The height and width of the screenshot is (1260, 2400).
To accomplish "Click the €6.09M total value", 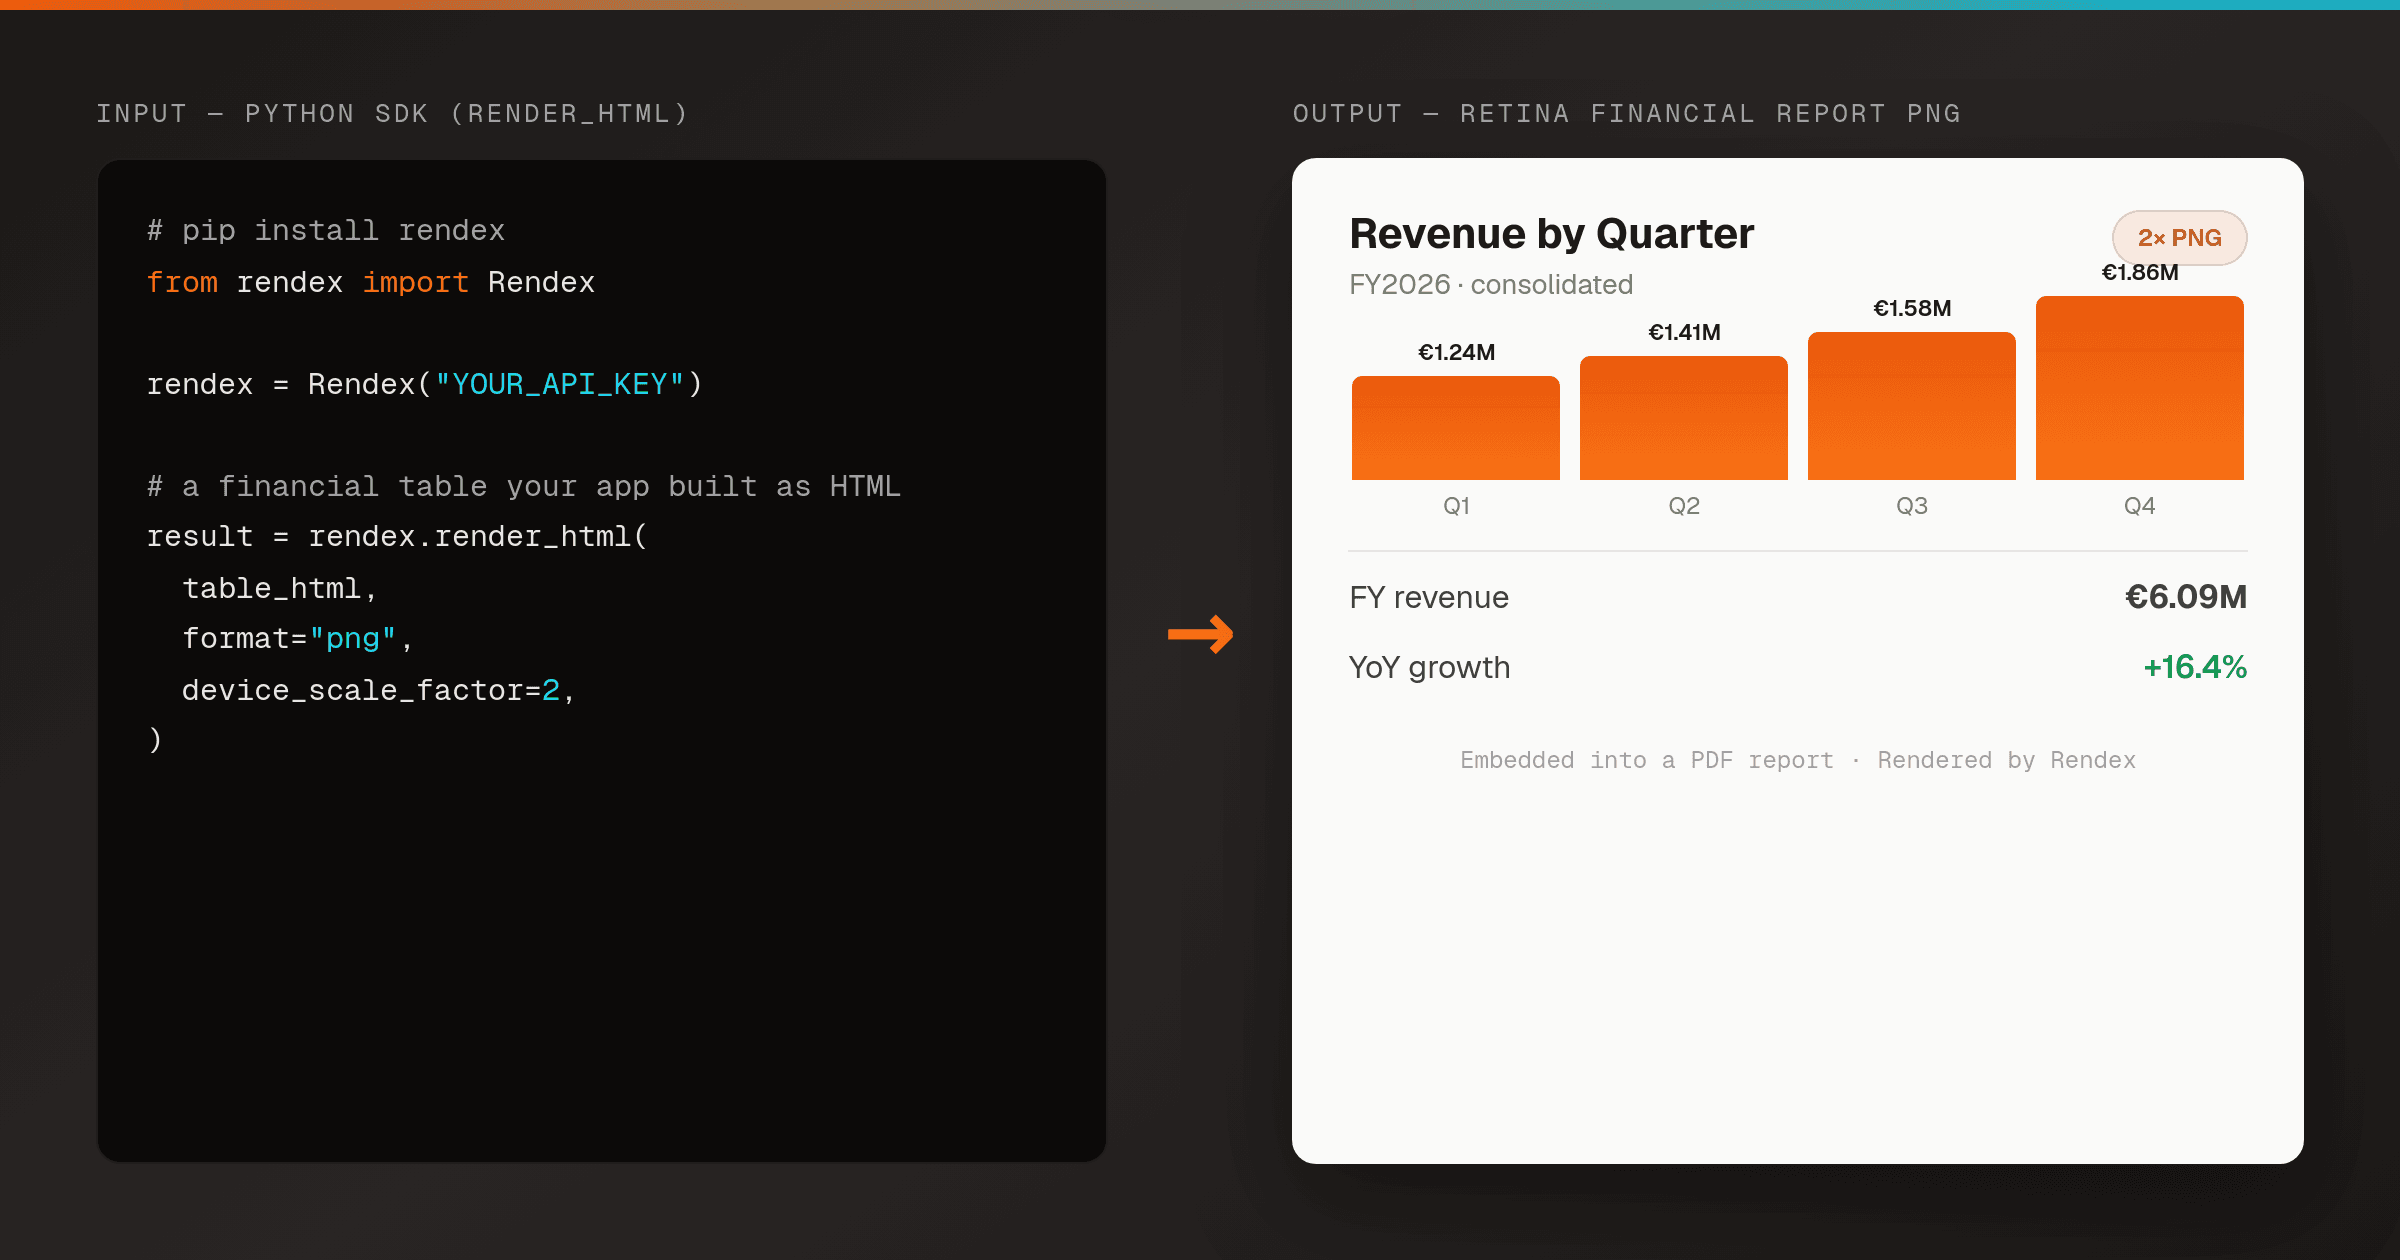I will coord(2186,597).
